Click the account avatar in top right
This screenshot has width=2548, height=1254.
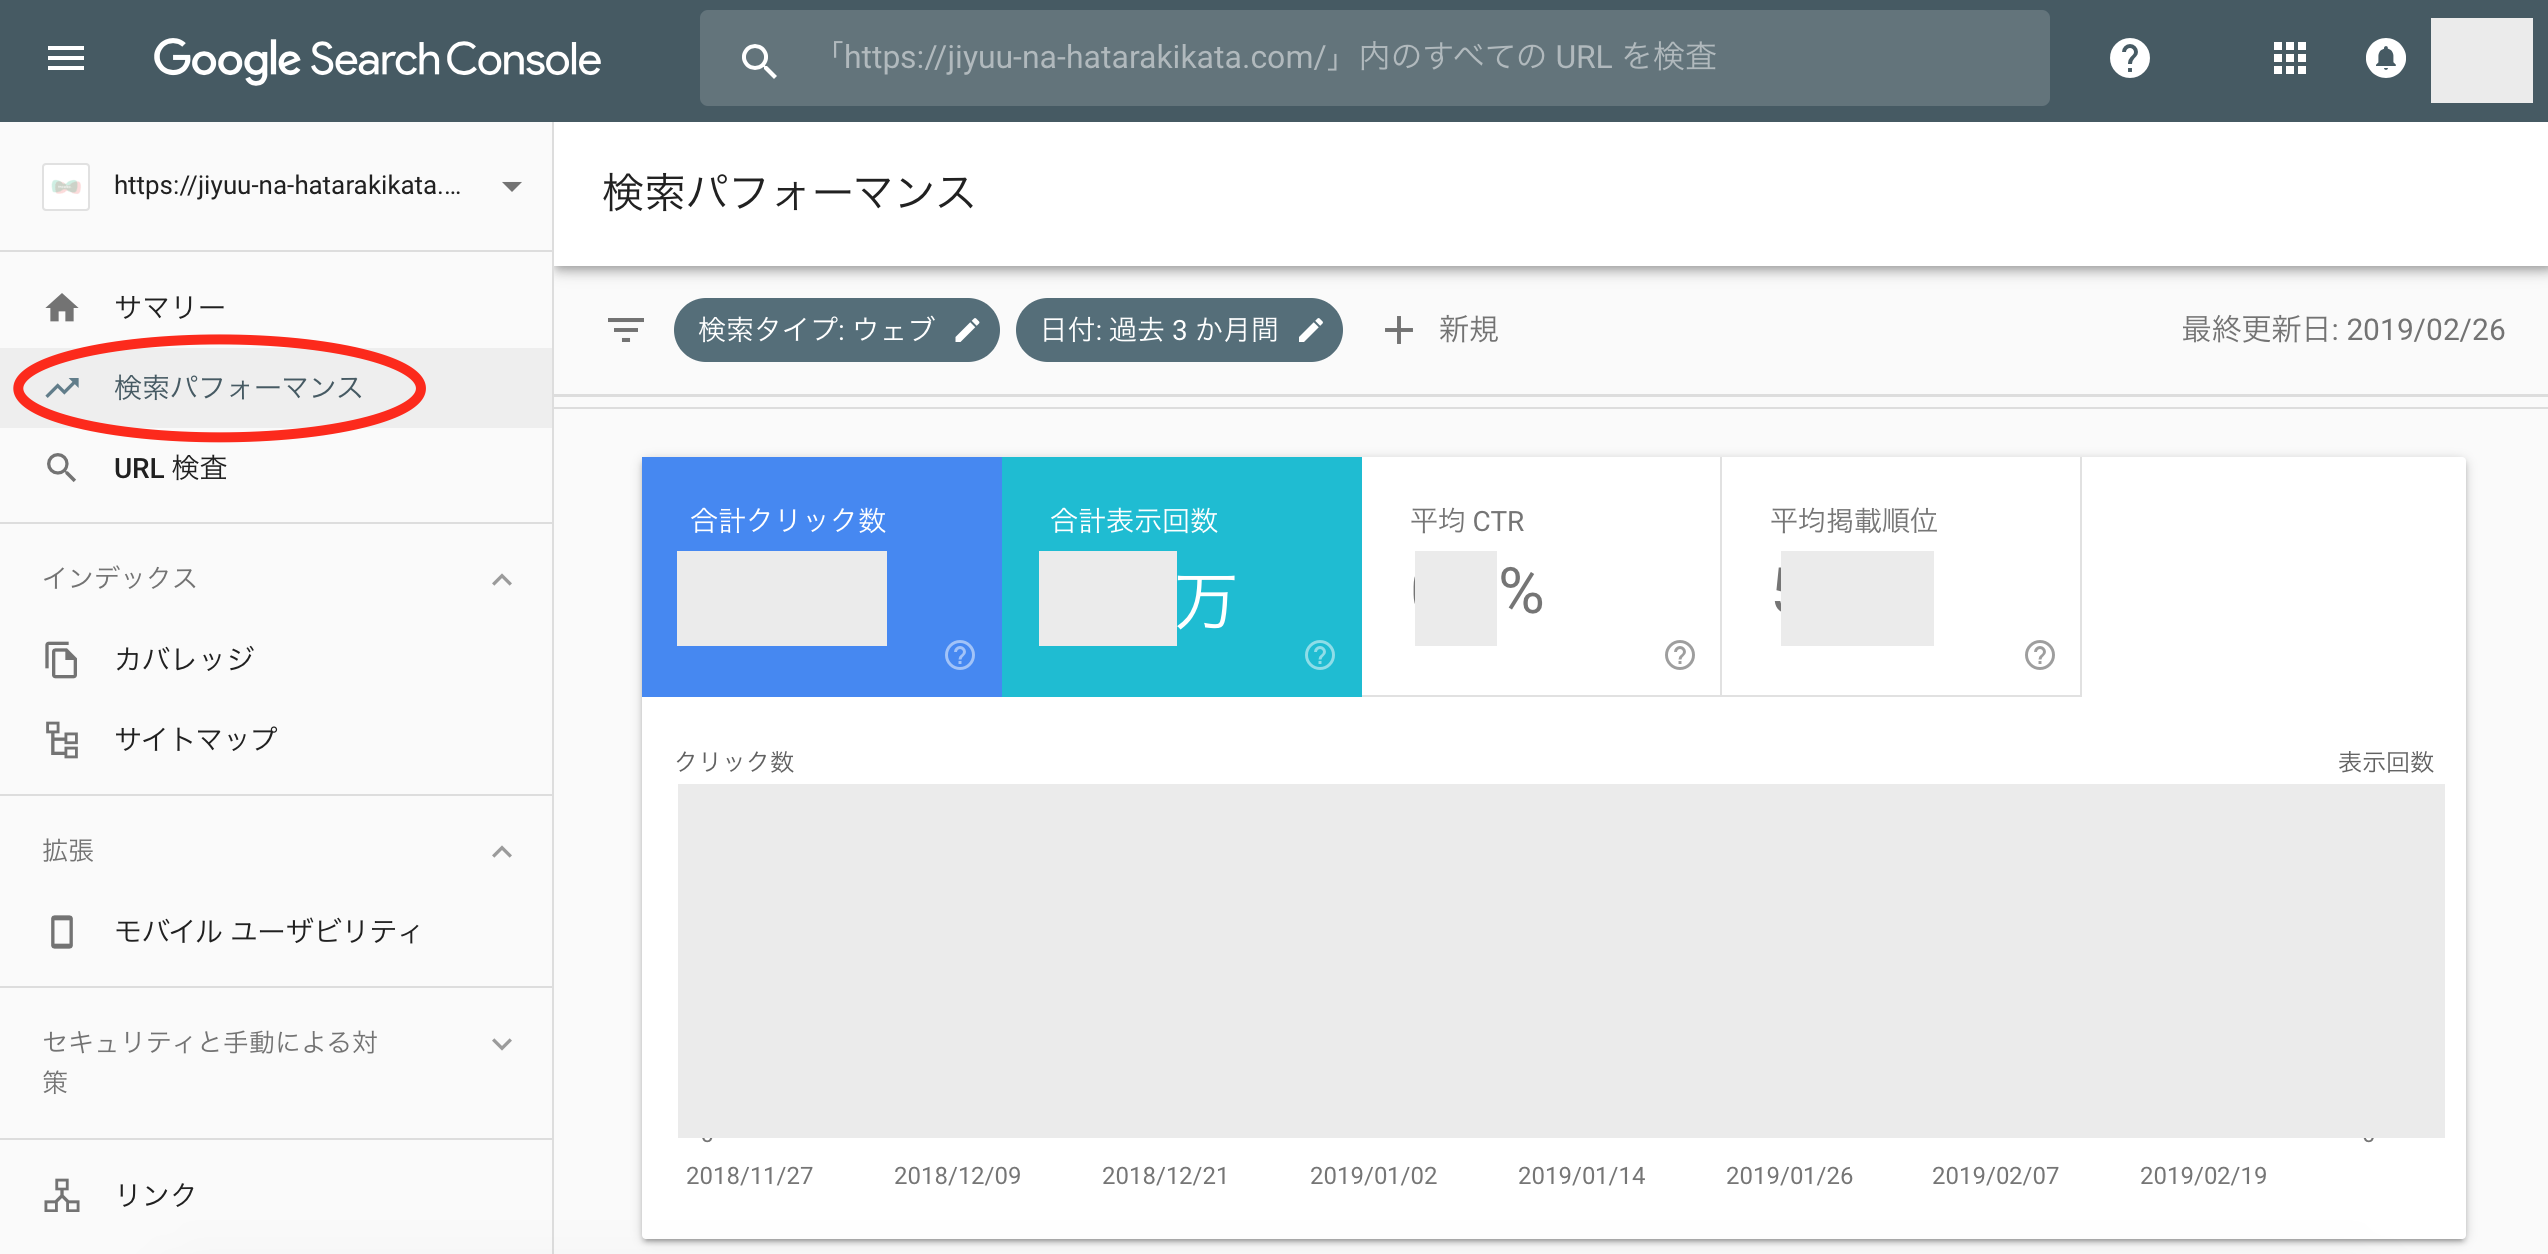click(x=2481, y=60)
